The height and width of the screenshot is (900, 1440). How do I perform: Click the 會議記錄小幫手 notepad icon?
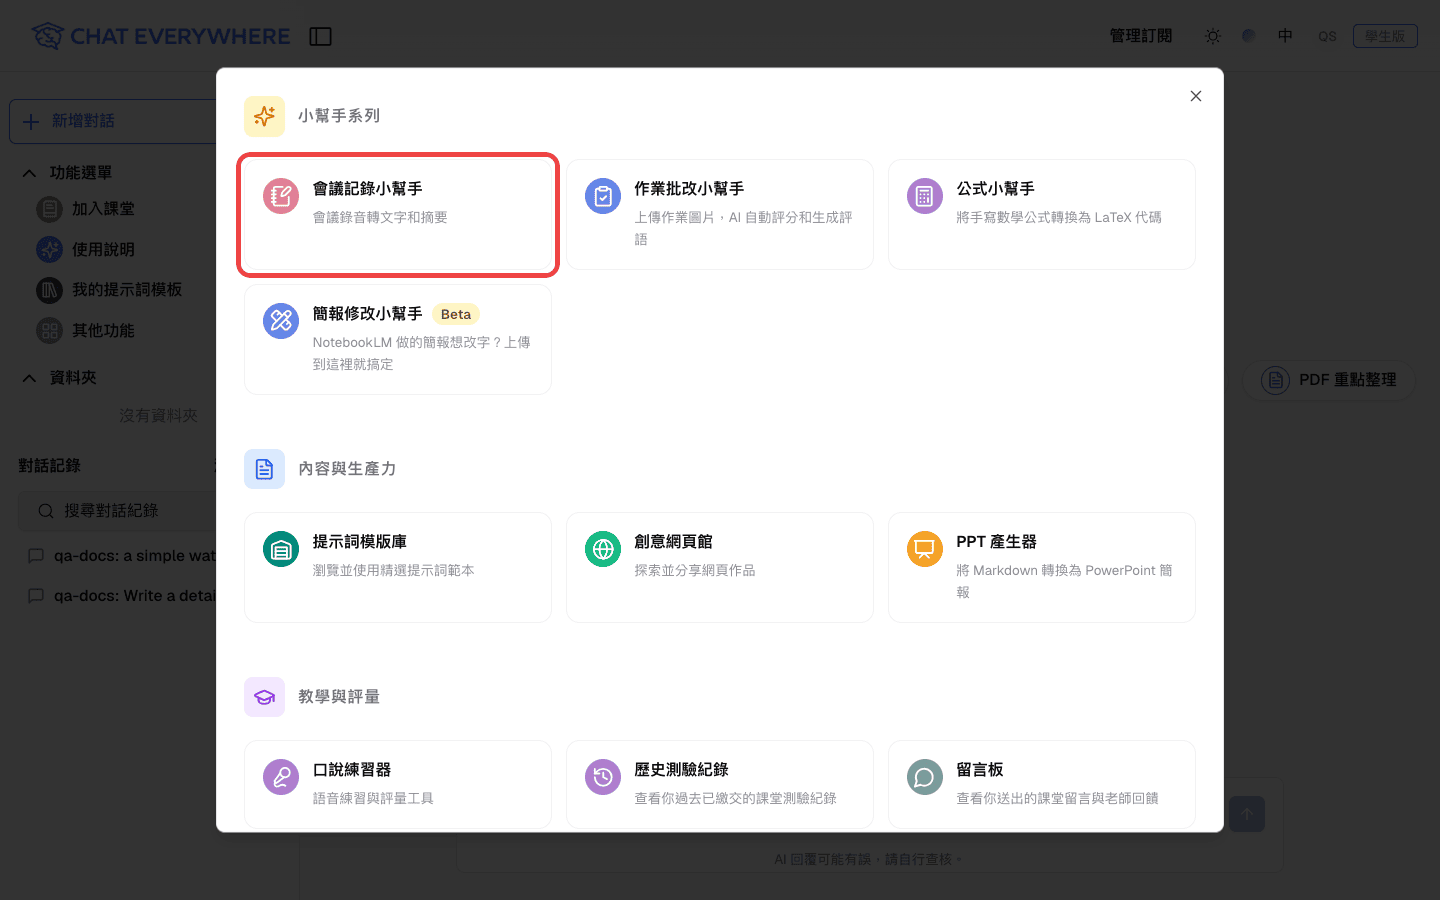pyautogui.click(x=281, y=197)
